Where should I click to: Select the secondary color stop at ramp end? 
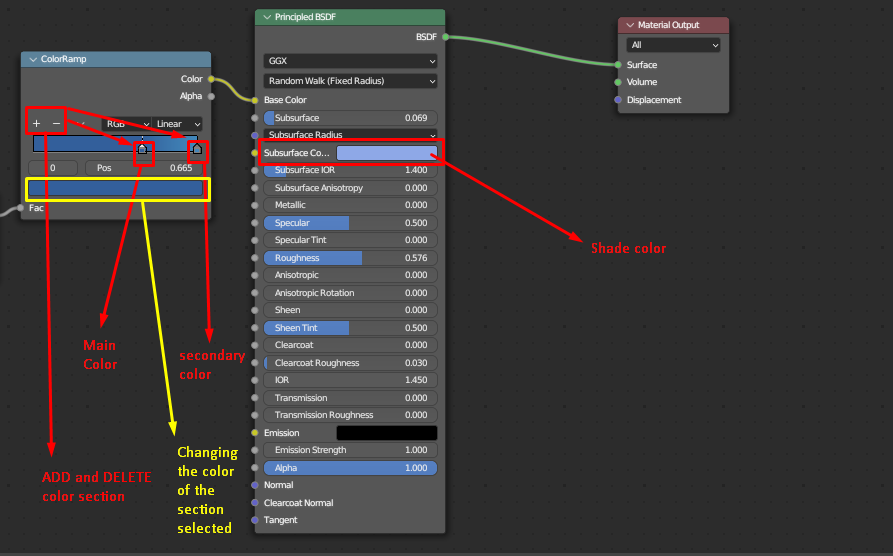point(197,149)
